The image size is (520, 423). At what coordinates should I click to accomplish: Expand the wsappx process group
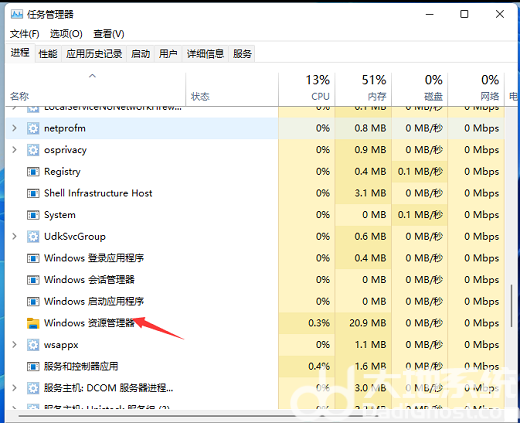pos(14,344)
